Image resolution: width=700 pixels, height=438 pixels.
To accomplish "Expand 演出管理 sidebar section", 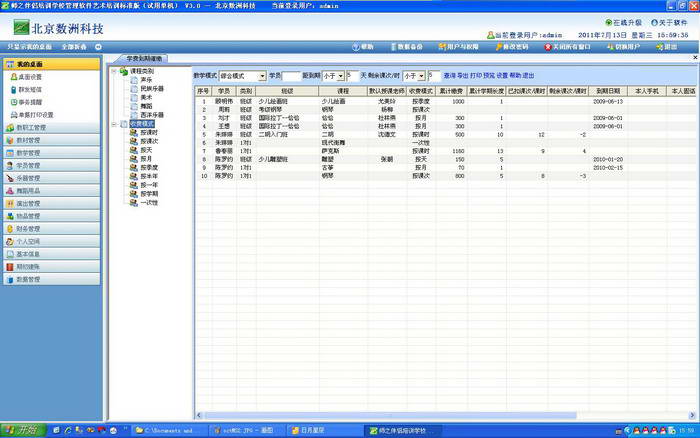I will tap(52, 203).
